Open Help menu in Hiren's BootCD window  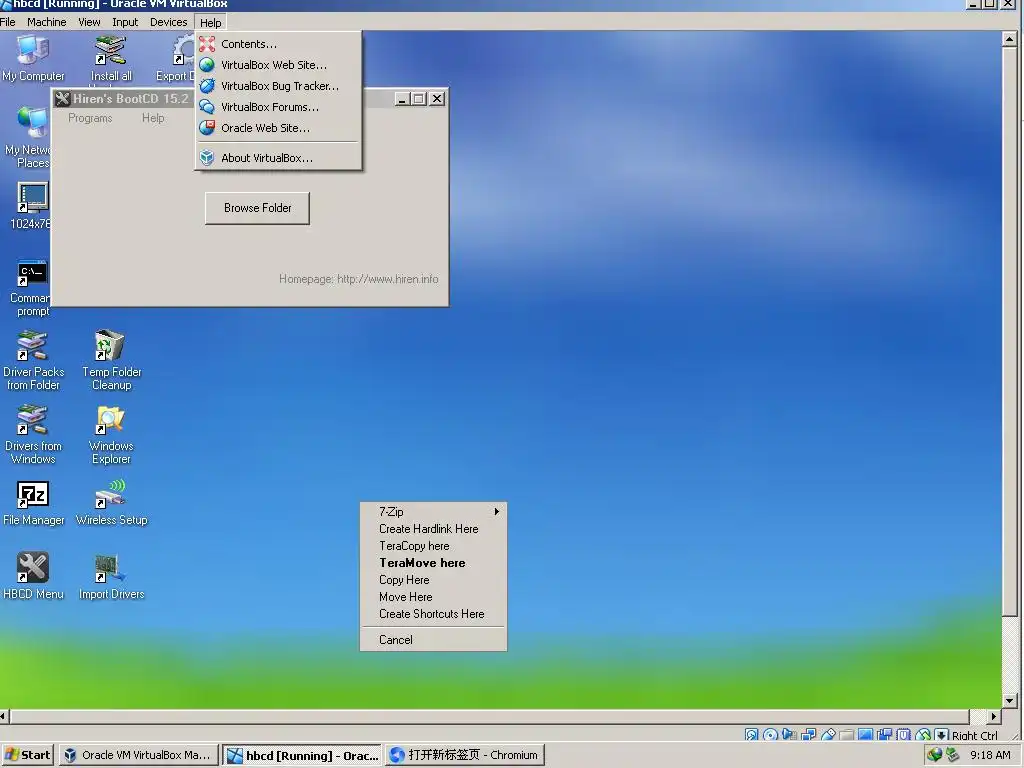153,118
